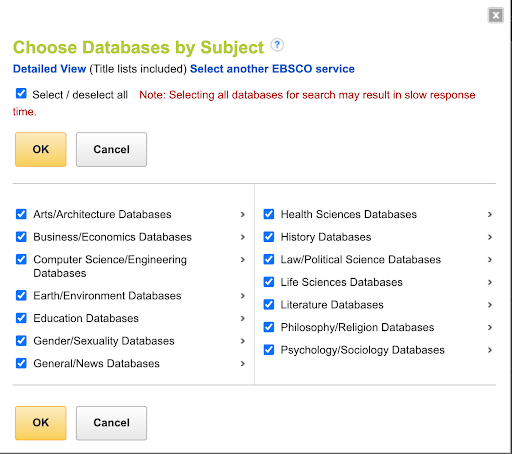The width and height of the screenshot is (512, 454).
Task: Click the top OK button
Action: click(x=41, y=149)
